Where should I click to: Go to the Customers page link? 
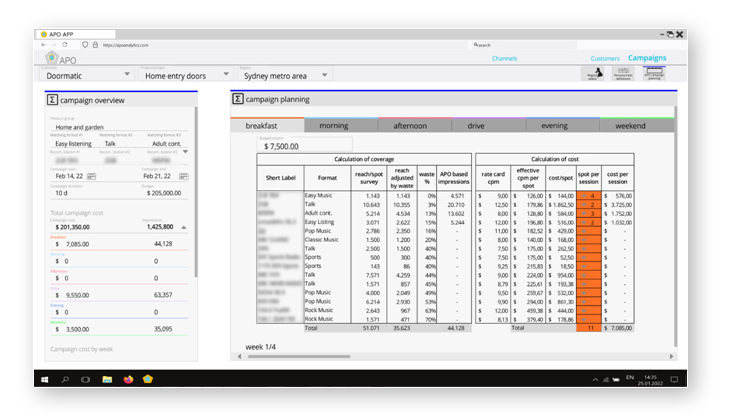pyautogui.click(x=605, y=59)
